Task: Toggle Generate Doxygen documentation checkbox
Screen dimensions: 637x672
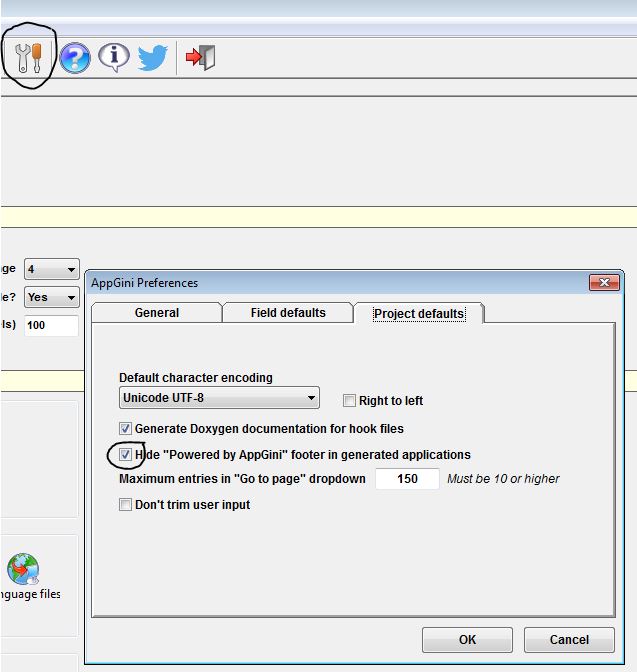Action: pyautogui.click(x=125, y=429)
